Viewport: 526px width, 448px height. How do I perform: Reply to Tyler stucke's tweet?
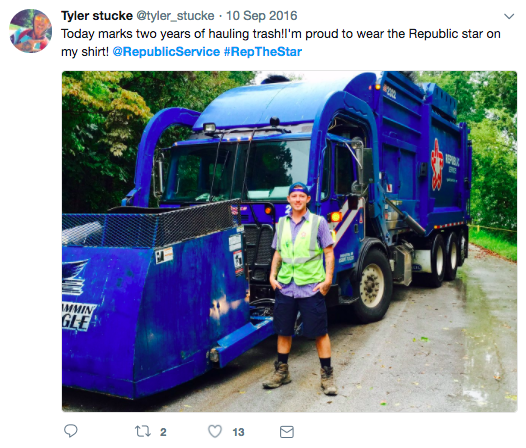[x=71, y=431]
